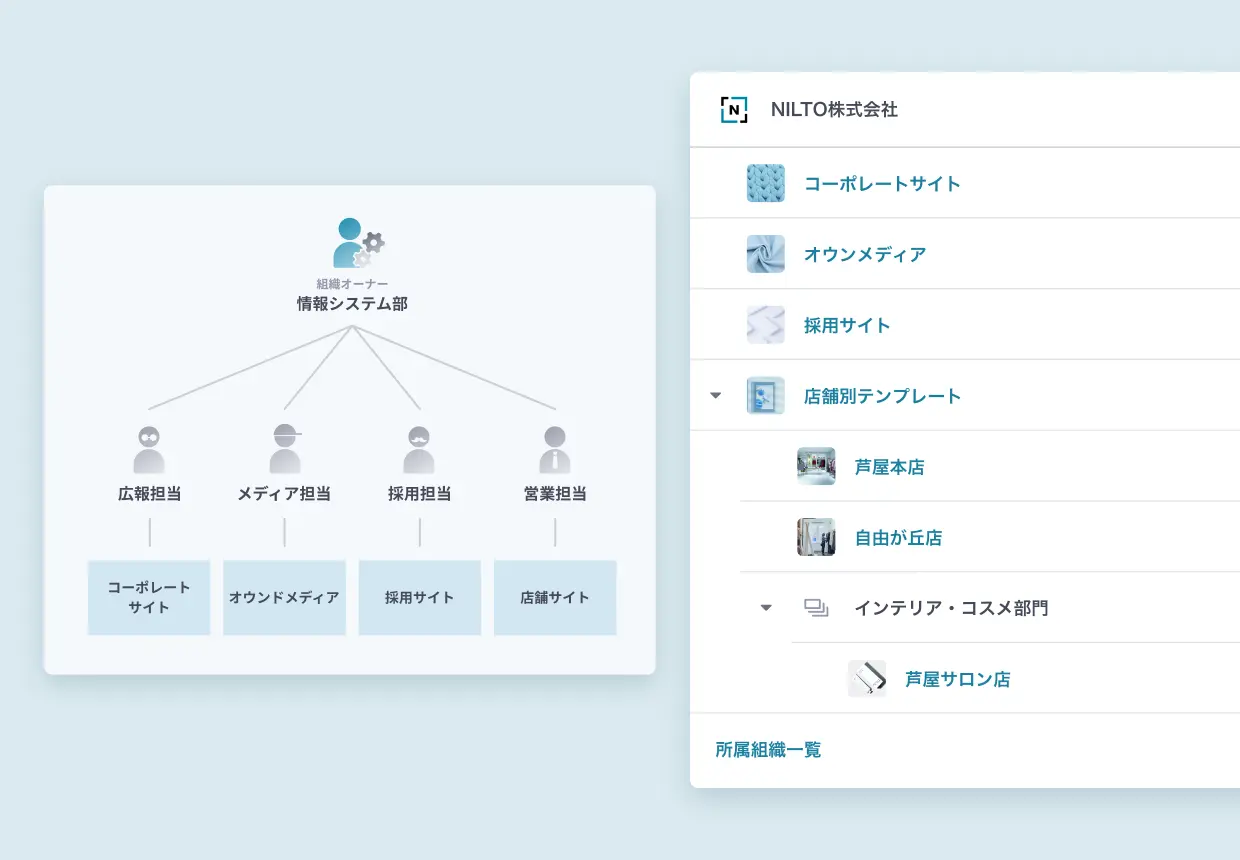This screenshot has width=1240, height=860.
Task: Open the 芦屋サロン店 link
Action: point(958,680)
